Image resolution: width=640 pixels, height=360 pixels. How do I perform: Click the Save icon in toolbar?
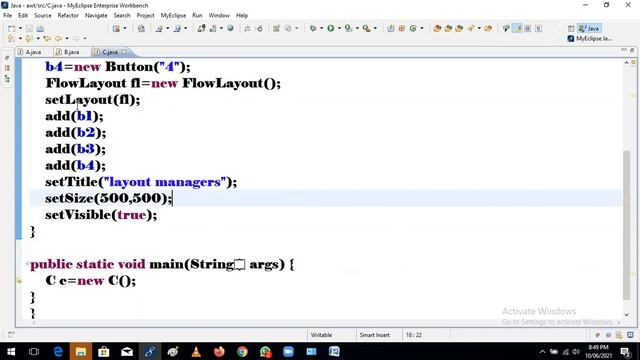point(29,29)
